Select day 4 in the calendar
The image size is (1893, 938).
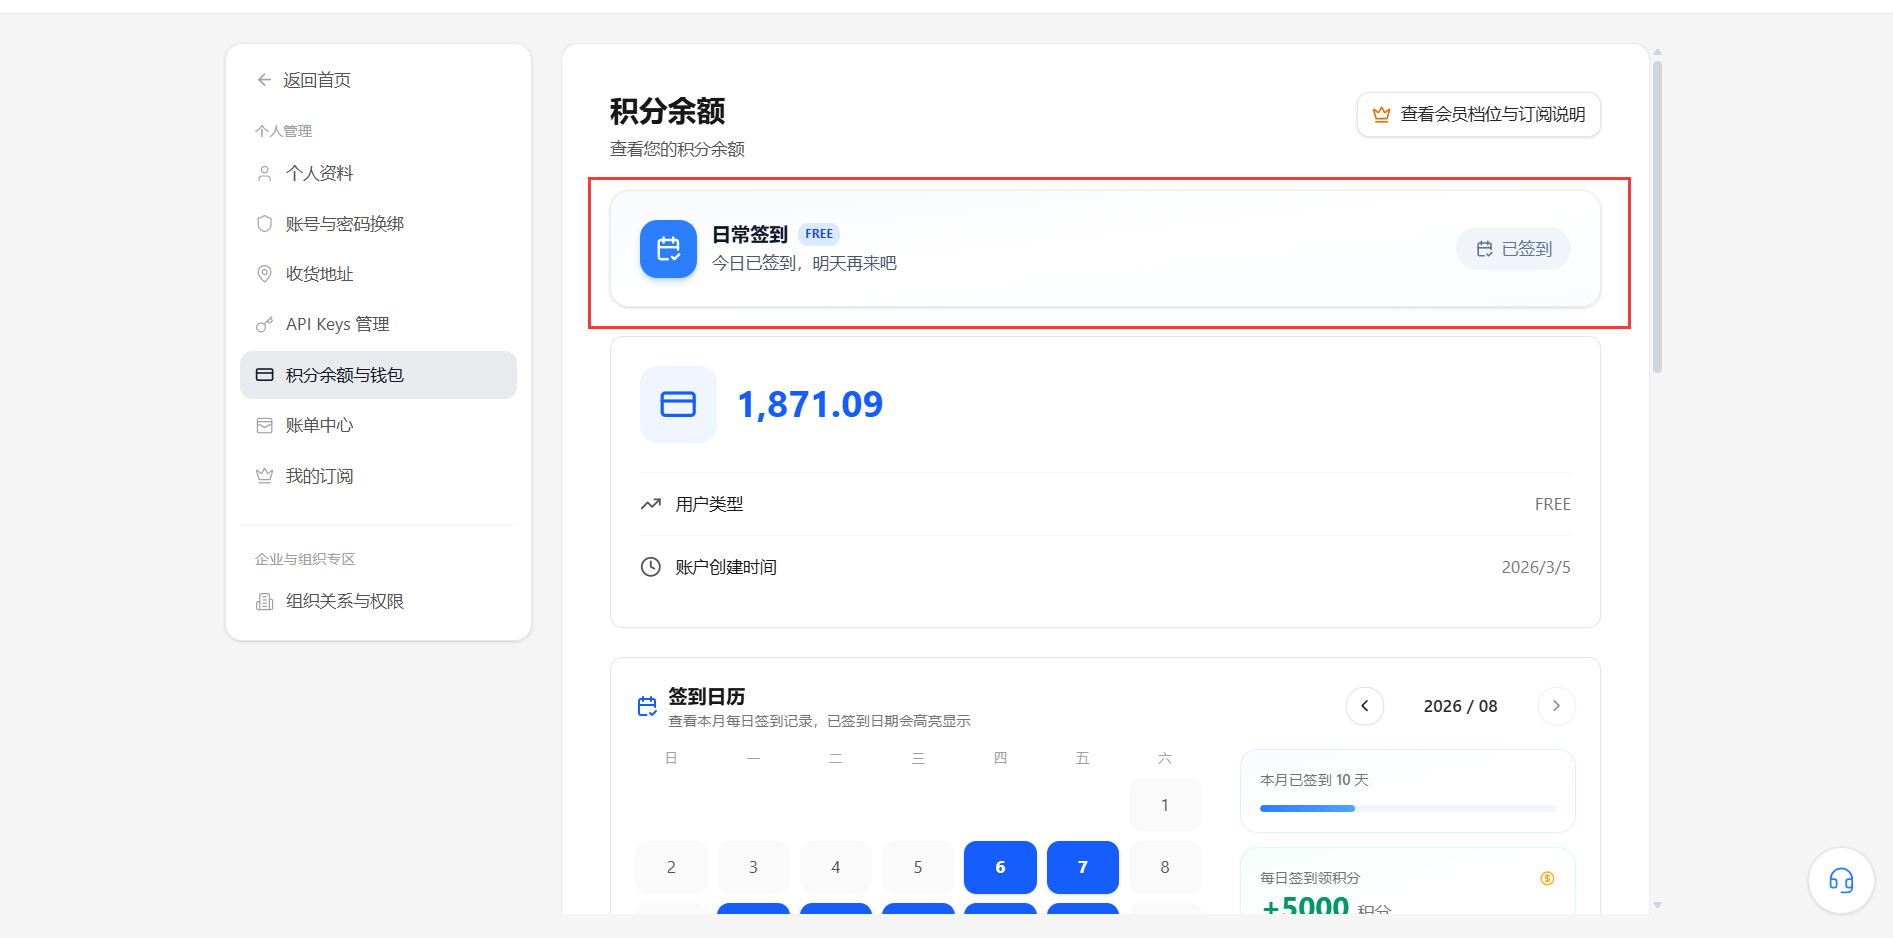tap(836, 867)
